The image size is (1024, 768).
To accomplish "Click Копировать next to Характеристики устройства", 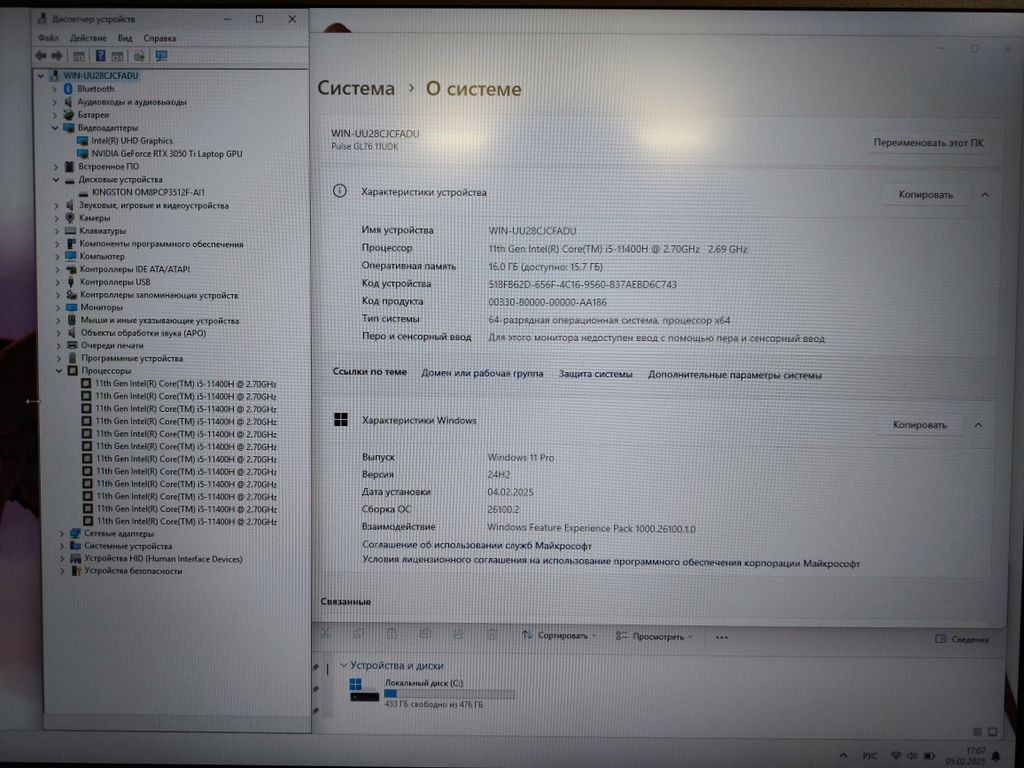I will (x=925, y=195).
